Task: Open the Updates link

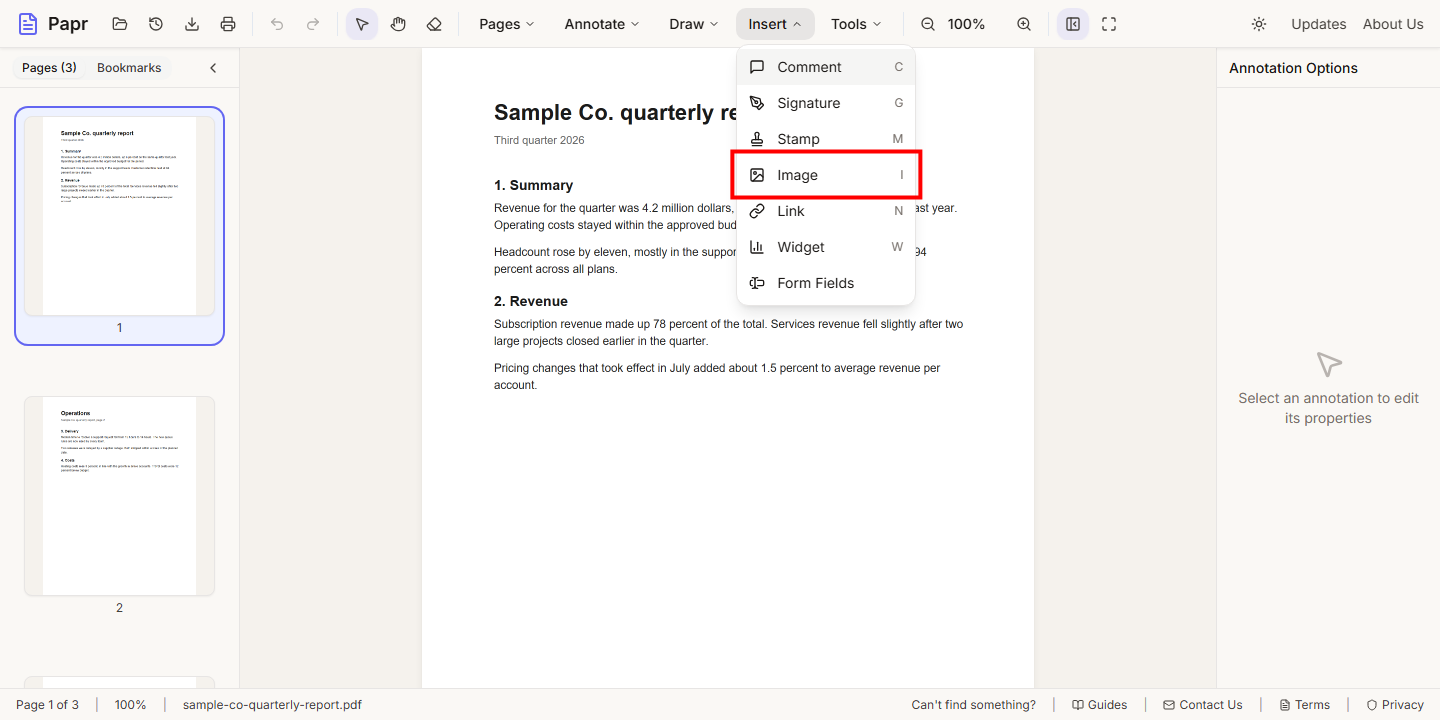Action: (x=1319, y=24)
